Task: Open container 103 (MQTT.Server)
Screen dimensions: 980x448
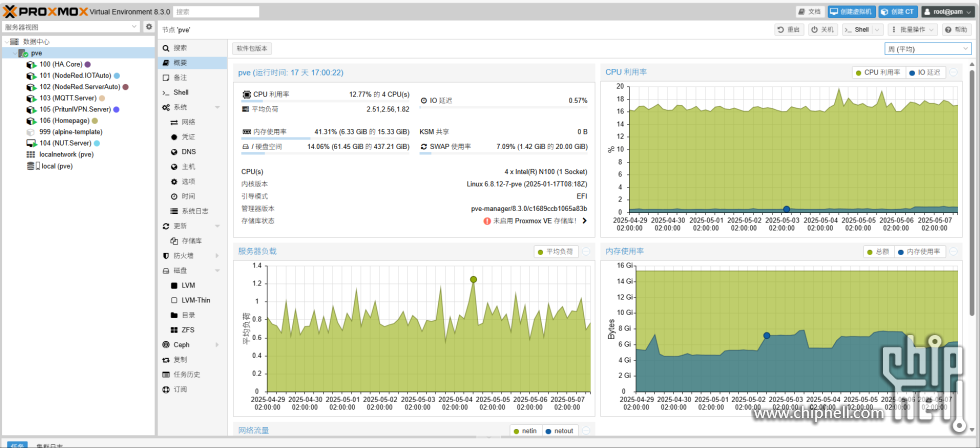Action: click(x=66, y=98)
